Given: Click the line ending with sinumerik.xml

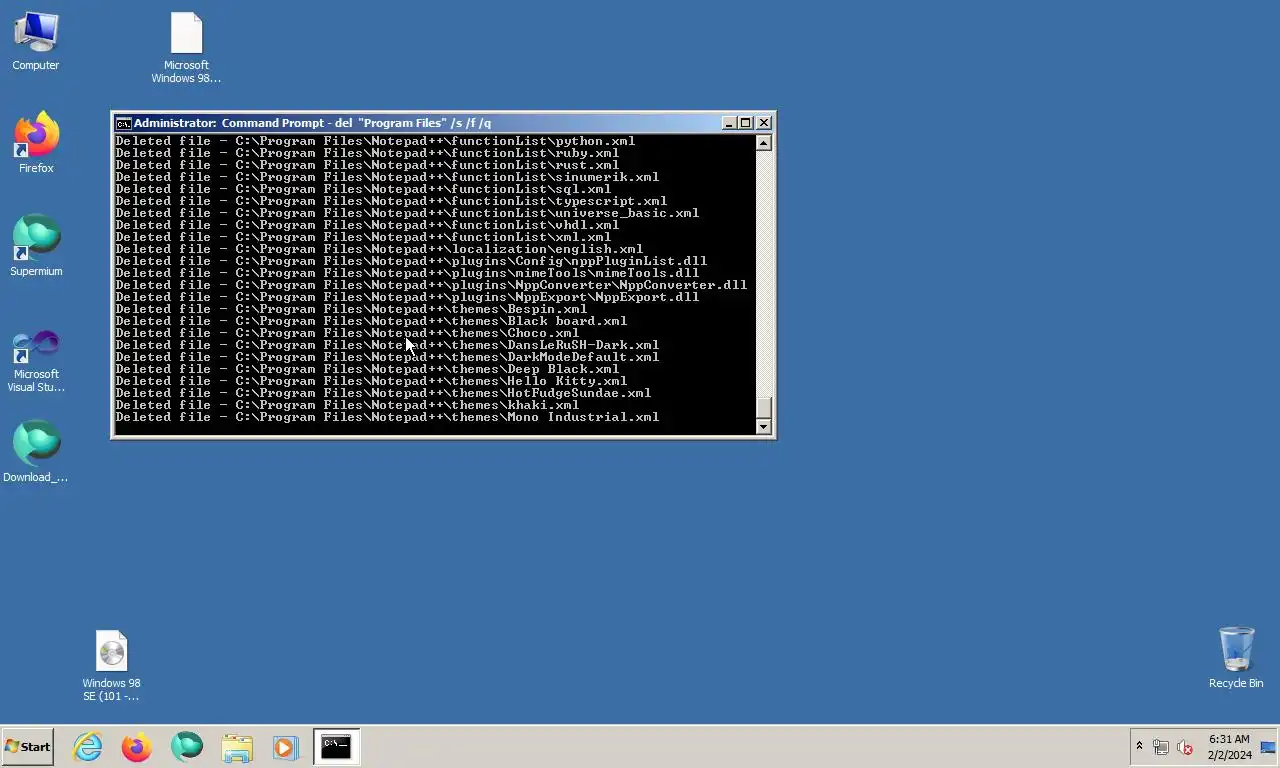Looking at the screenshot, I should pos(387,177).
